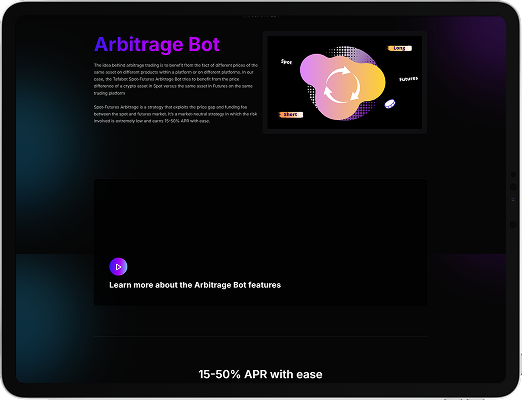Click the circular arrows icon in the illustration

342,84
